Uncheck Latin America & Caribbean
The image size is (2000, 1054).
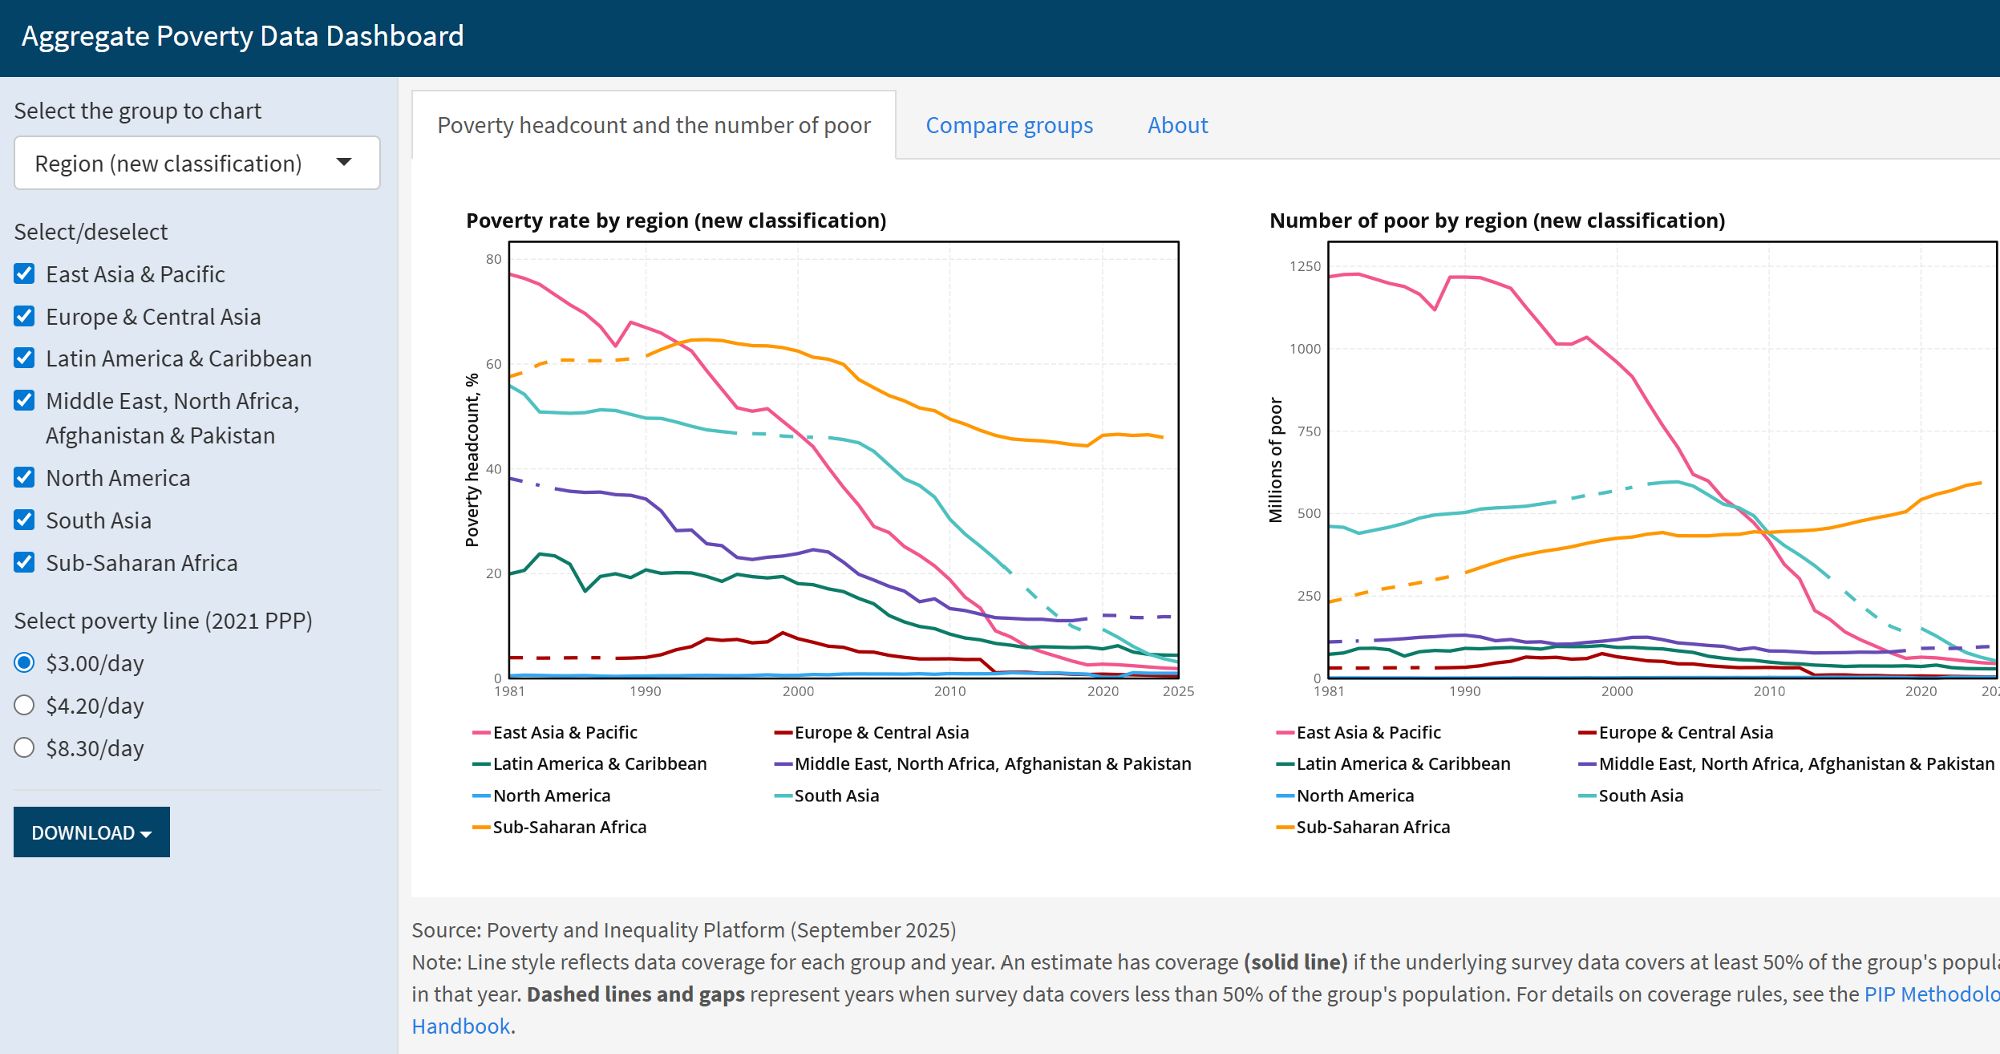23,358
